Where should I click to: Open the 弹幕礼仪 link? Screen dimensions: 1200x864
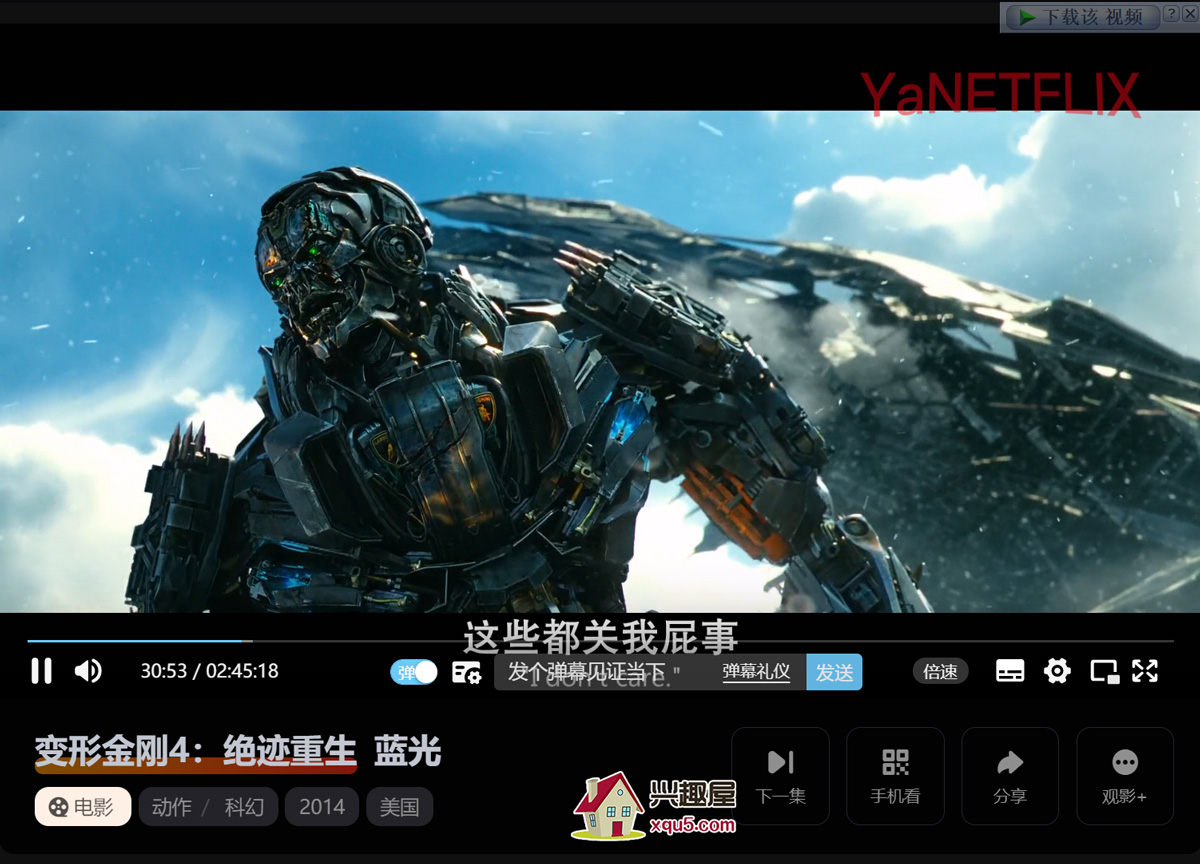(756, 672)
